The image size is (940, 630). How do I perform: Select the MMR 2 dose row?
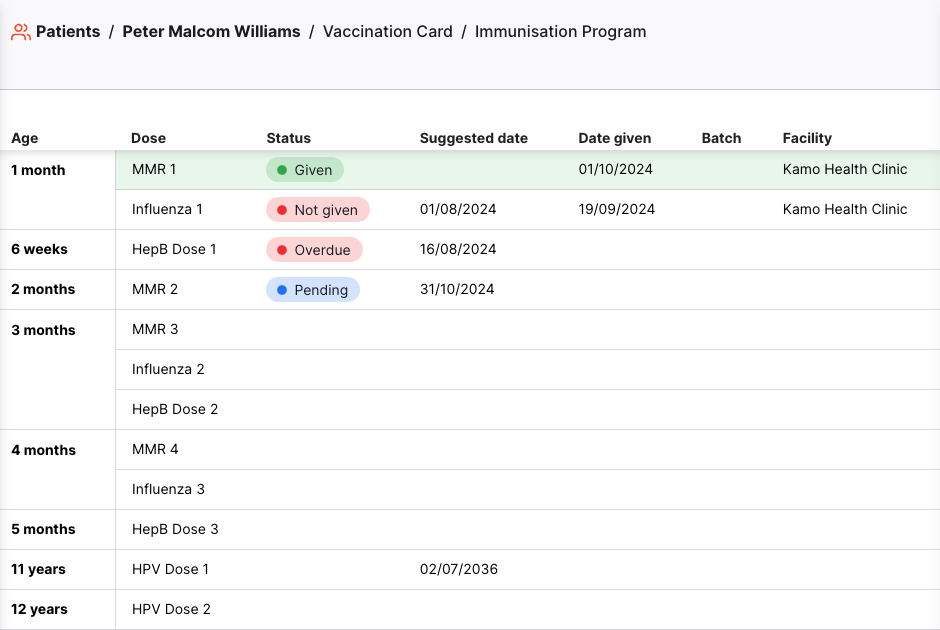pos(155,290)
